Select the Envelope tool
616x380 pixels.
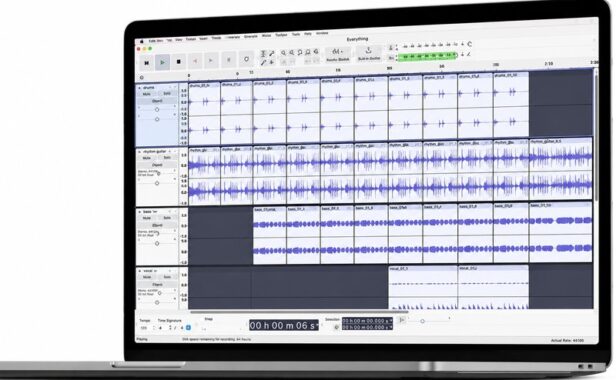tap(271, 53)
